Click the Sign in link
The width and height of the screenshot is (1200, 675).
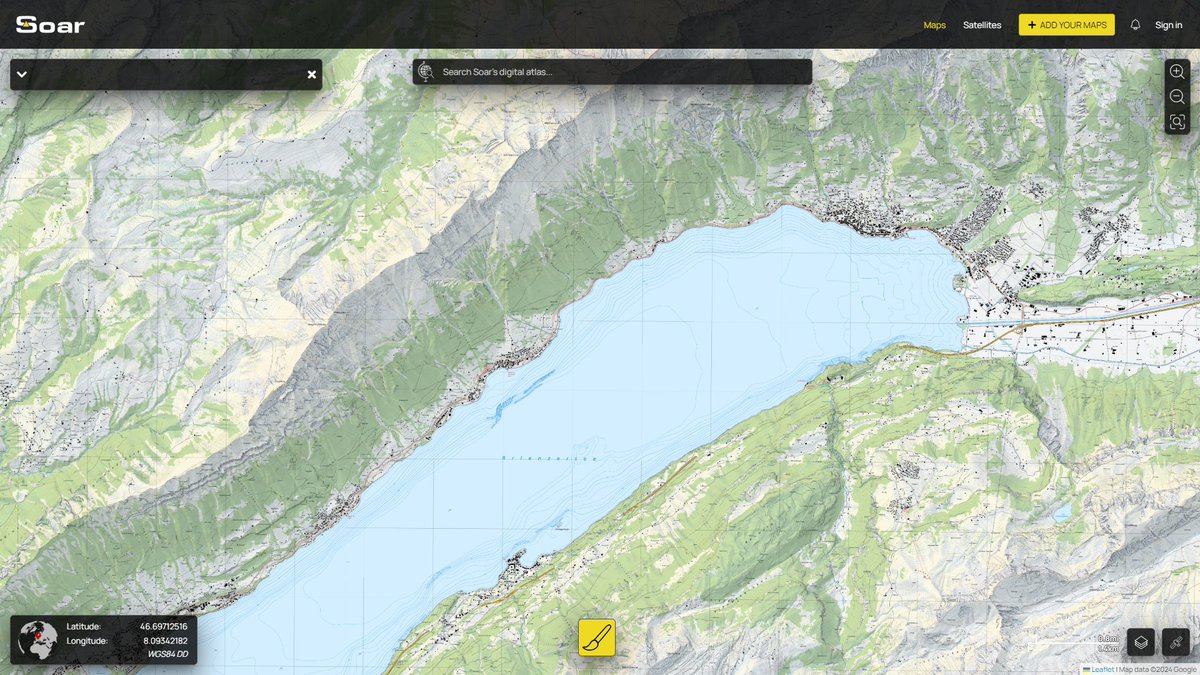click(1168, 25)
